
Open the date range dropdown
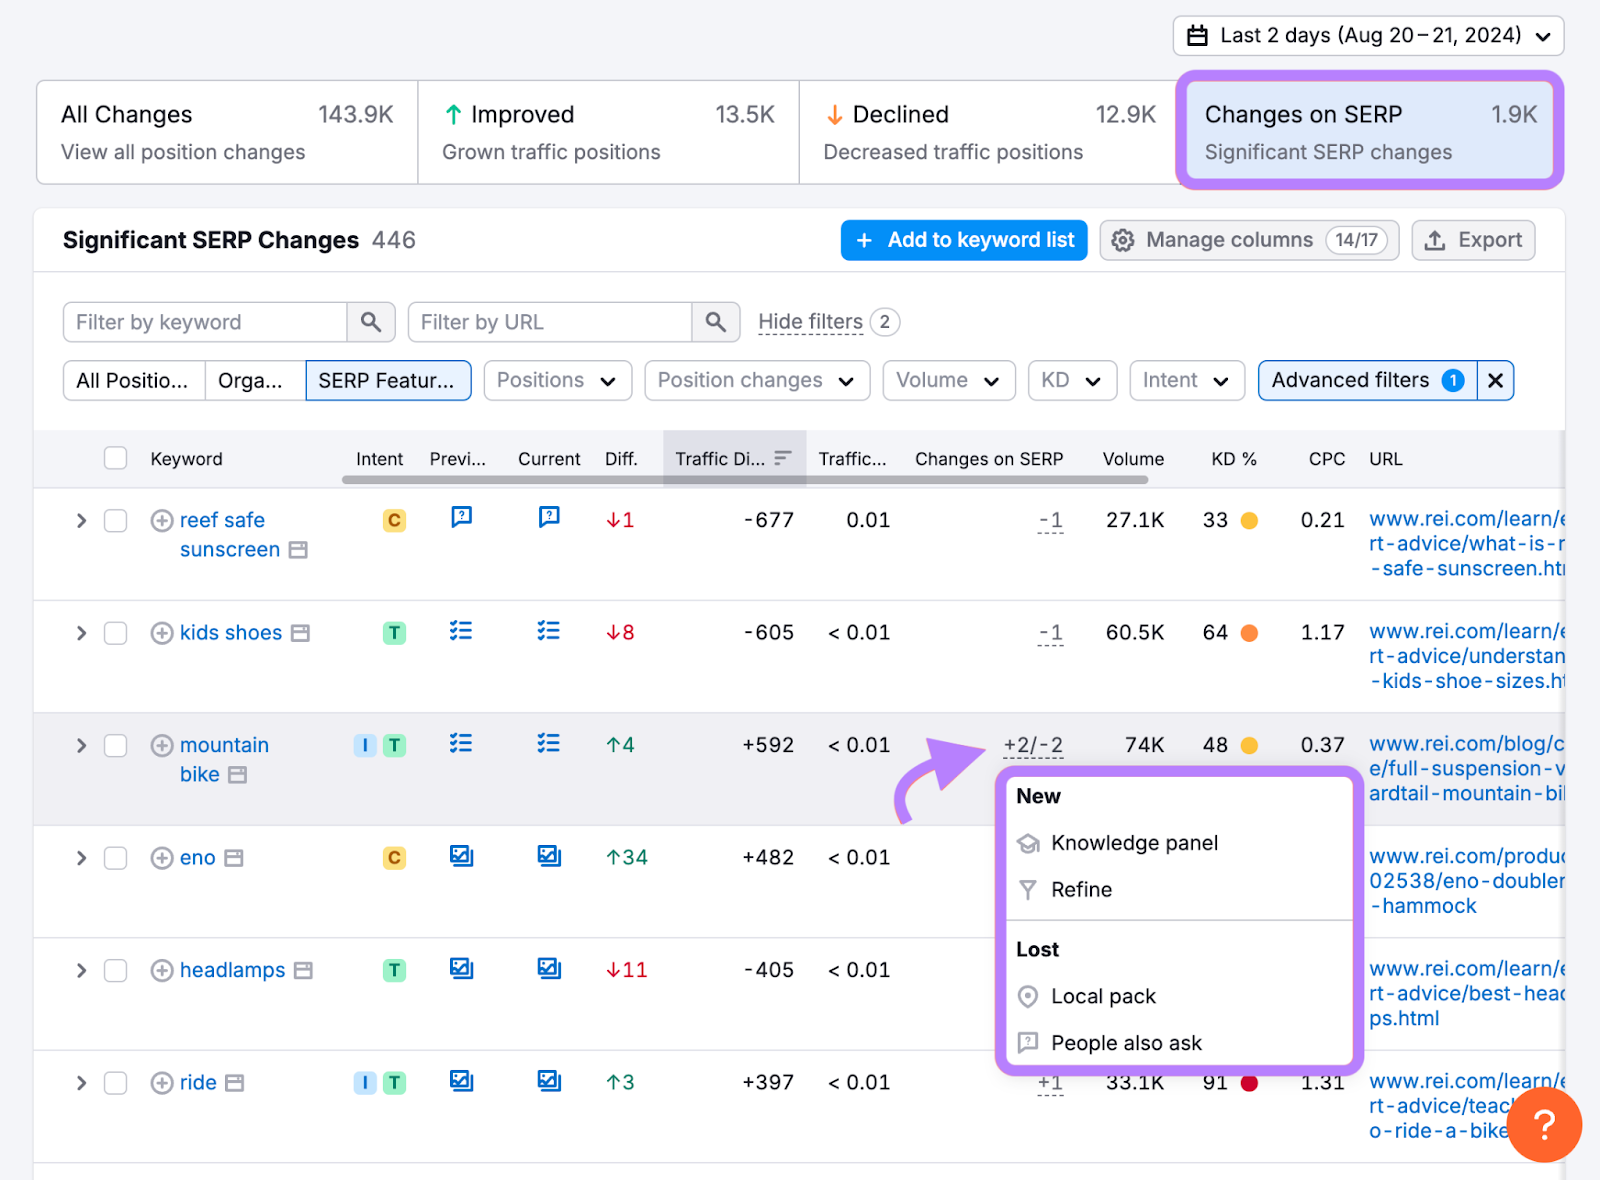tap(1368, 36)
